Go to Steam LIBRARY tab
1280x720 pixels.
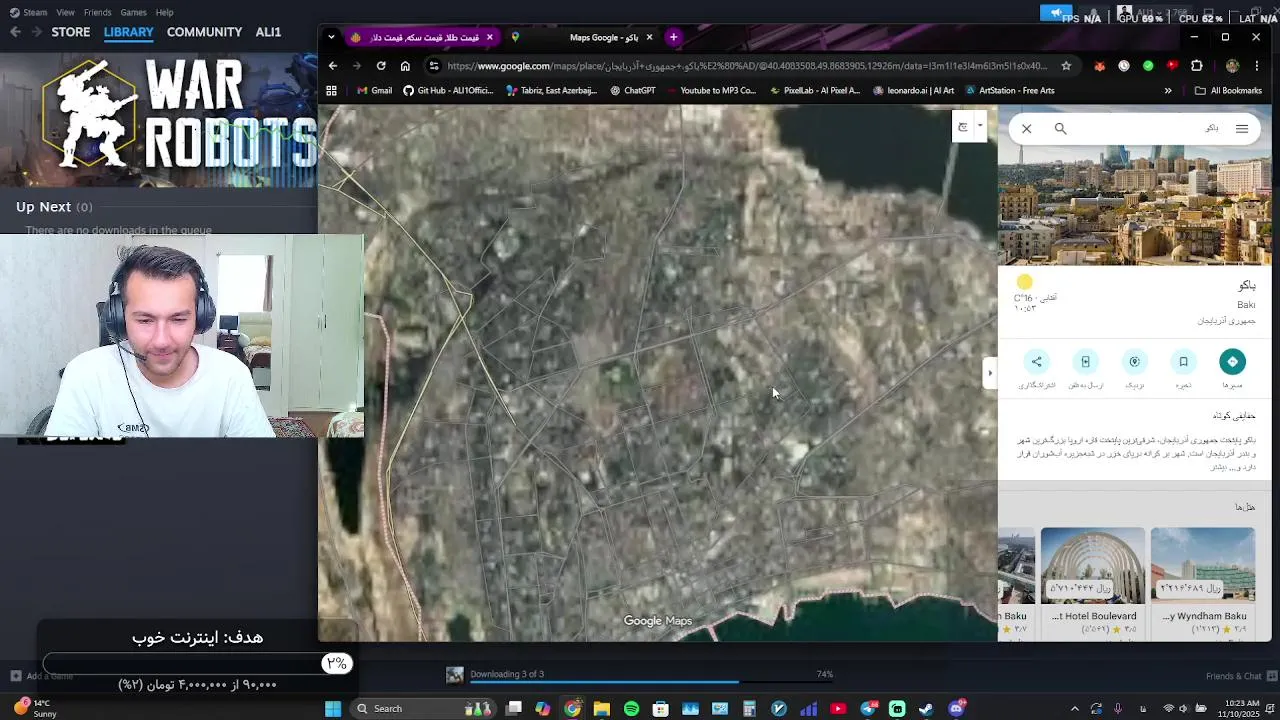pyautogui.click(x=128, y=32)
